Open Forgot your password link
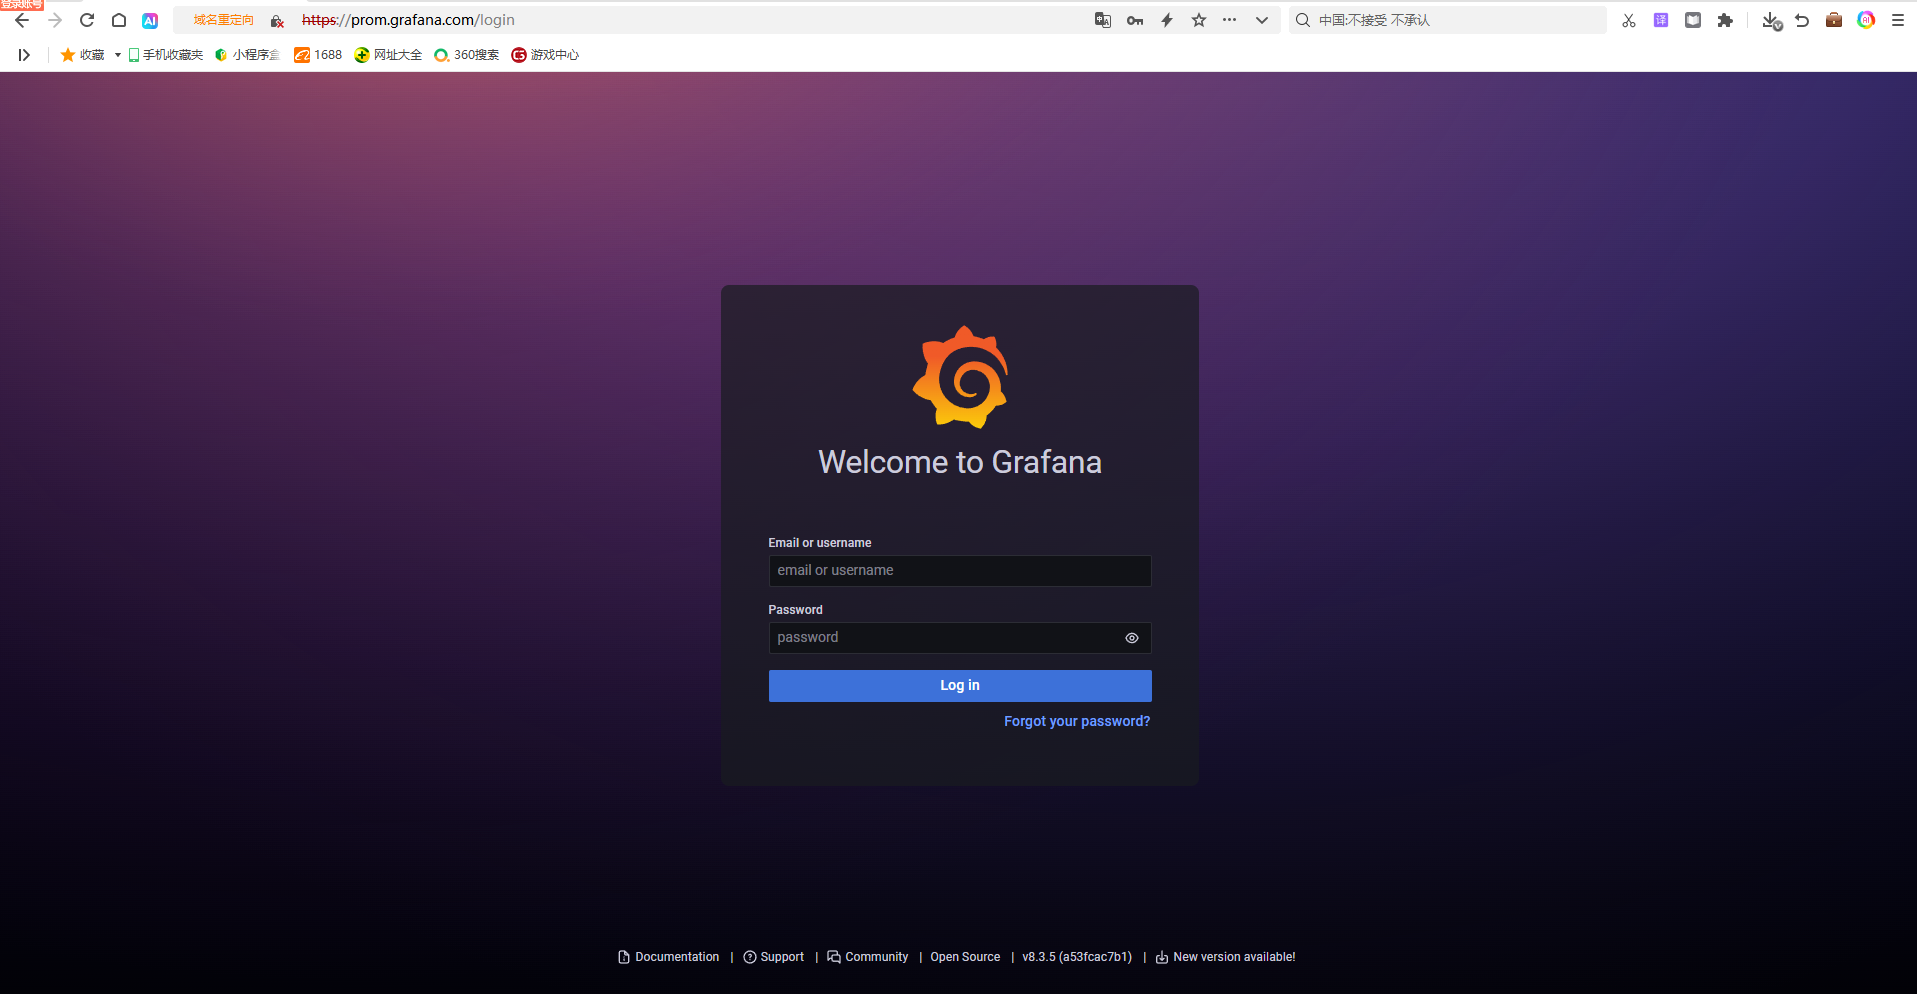Viewport: 1917px width, 994px height. [1077, 721]
